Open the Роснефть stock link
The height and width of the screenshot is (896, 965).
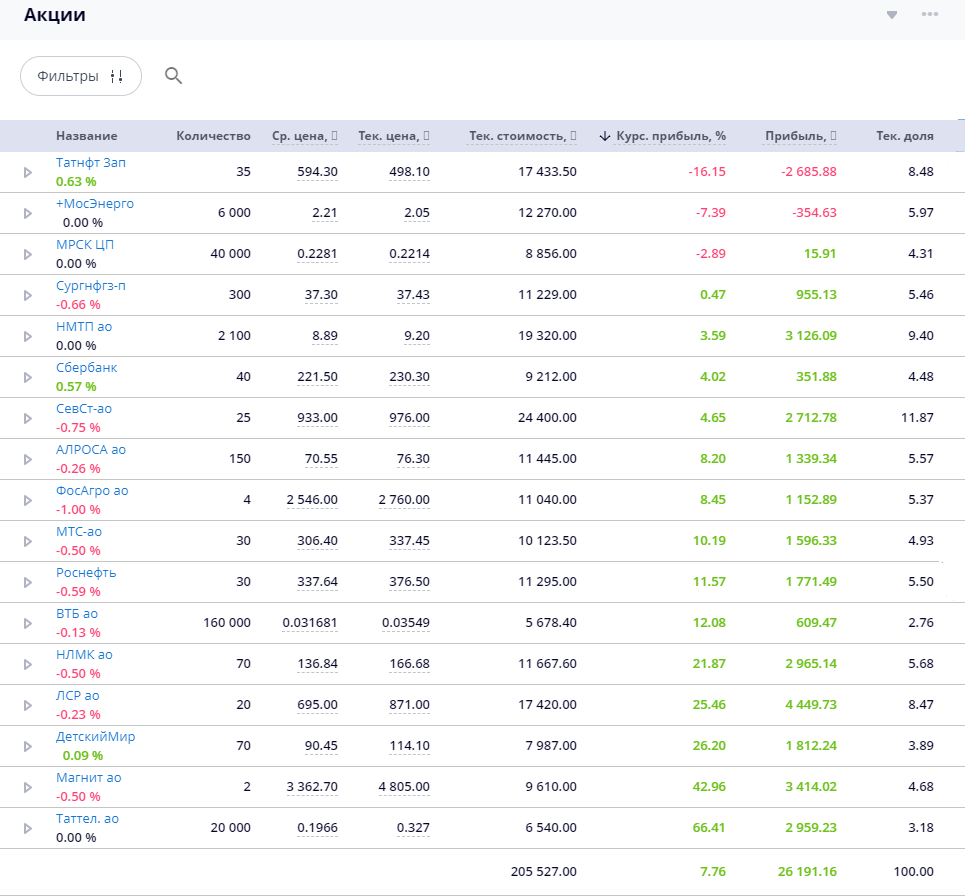86,573
